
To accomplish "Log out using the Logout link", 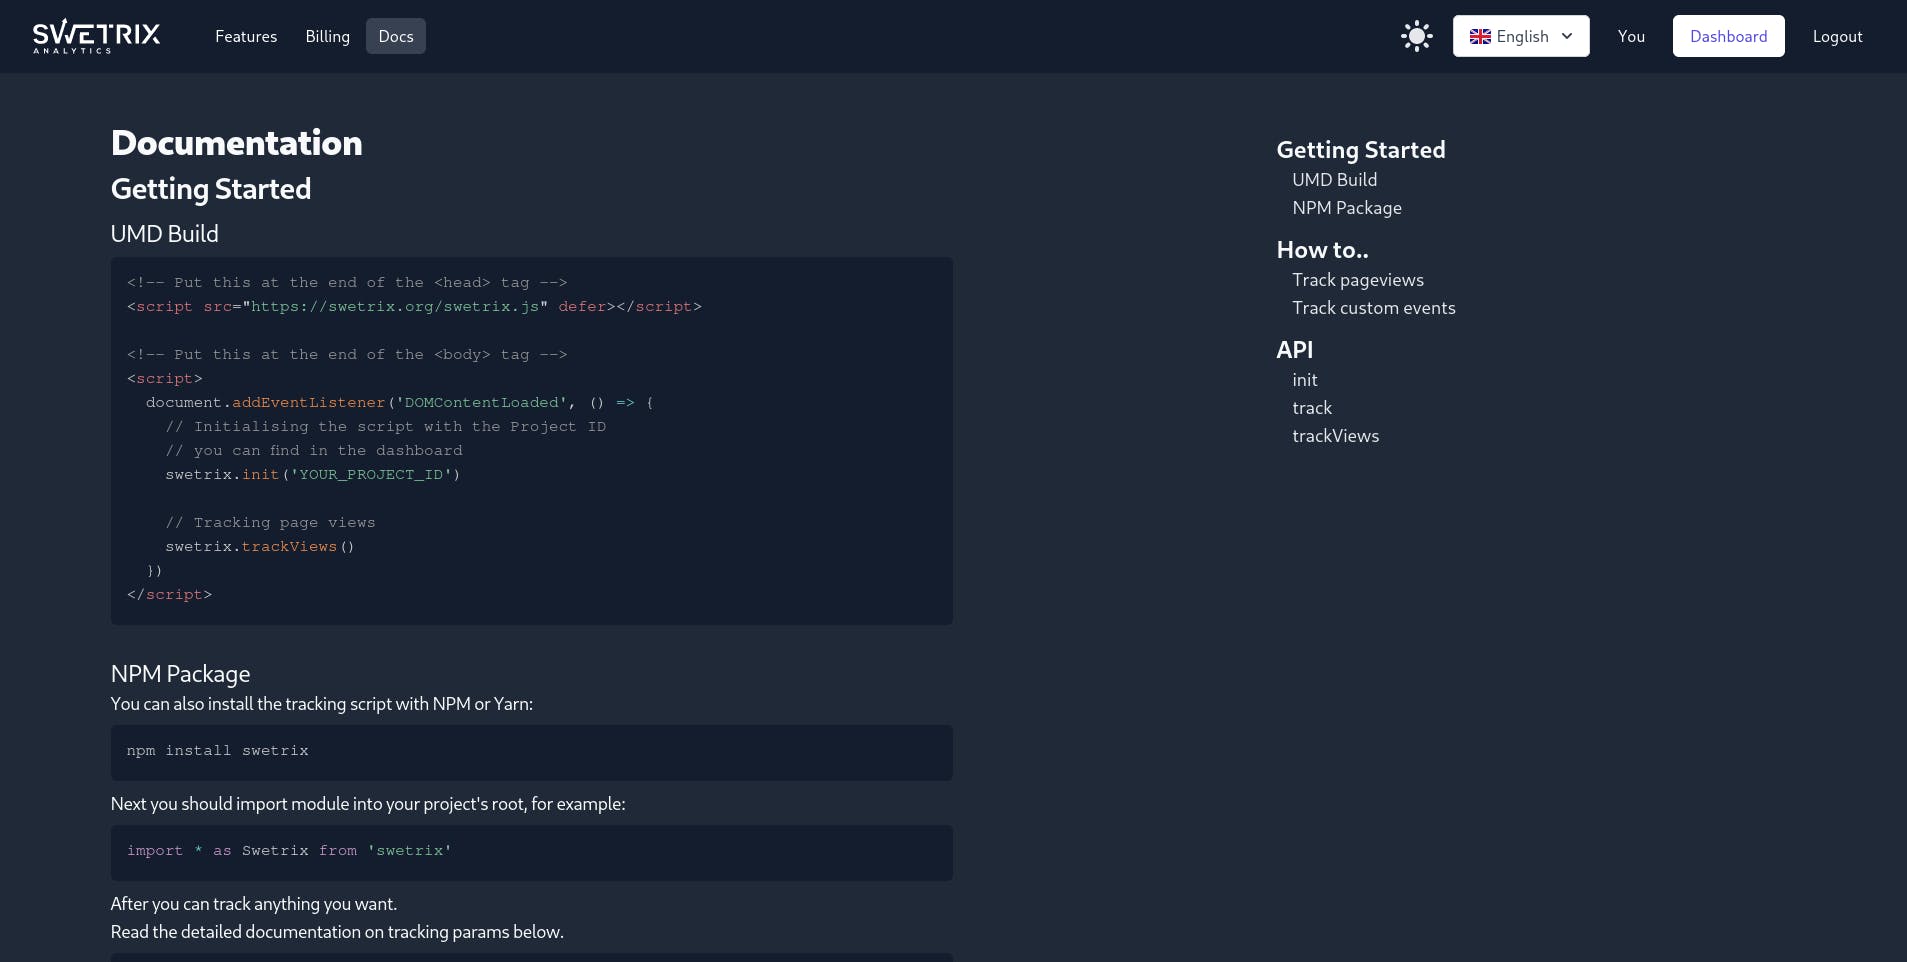I will 1837,36.
